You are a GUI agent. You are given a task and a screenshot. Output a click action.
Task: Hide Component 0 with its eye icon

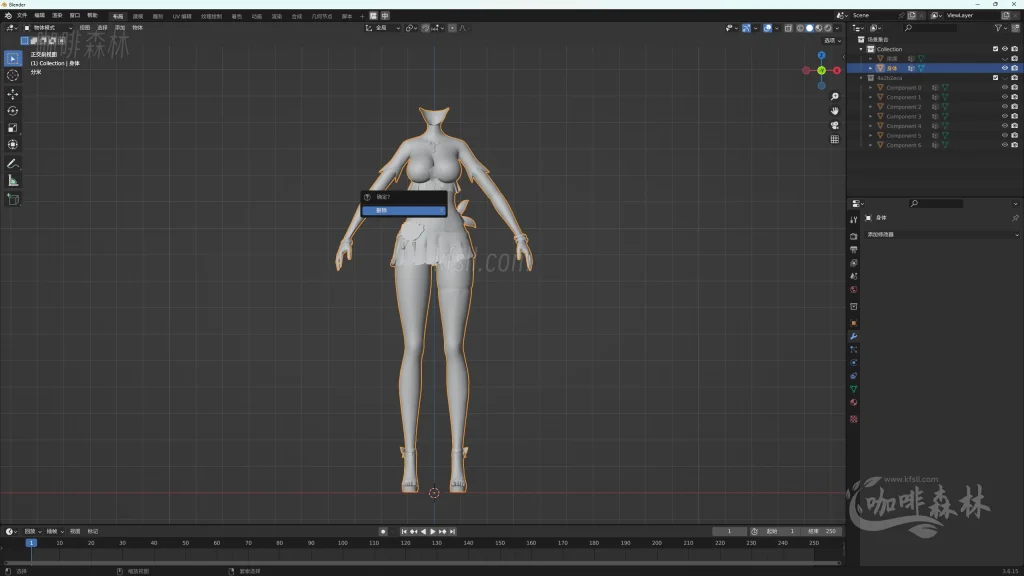(1005, 88)
